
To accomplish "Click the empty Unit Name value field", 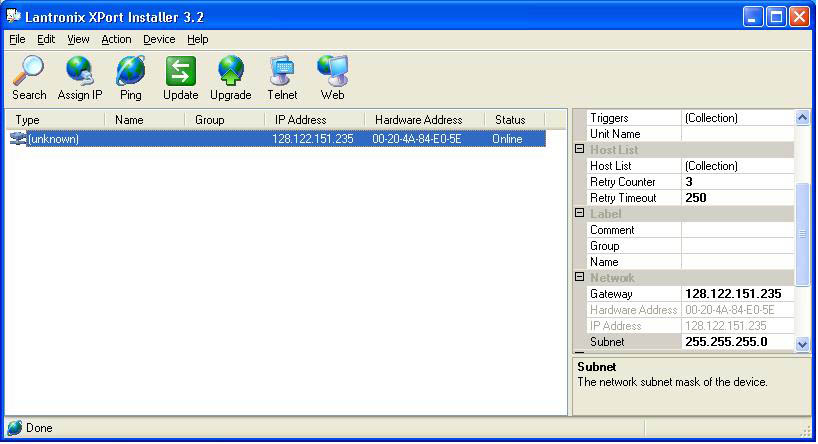I will tap(738, 134).
